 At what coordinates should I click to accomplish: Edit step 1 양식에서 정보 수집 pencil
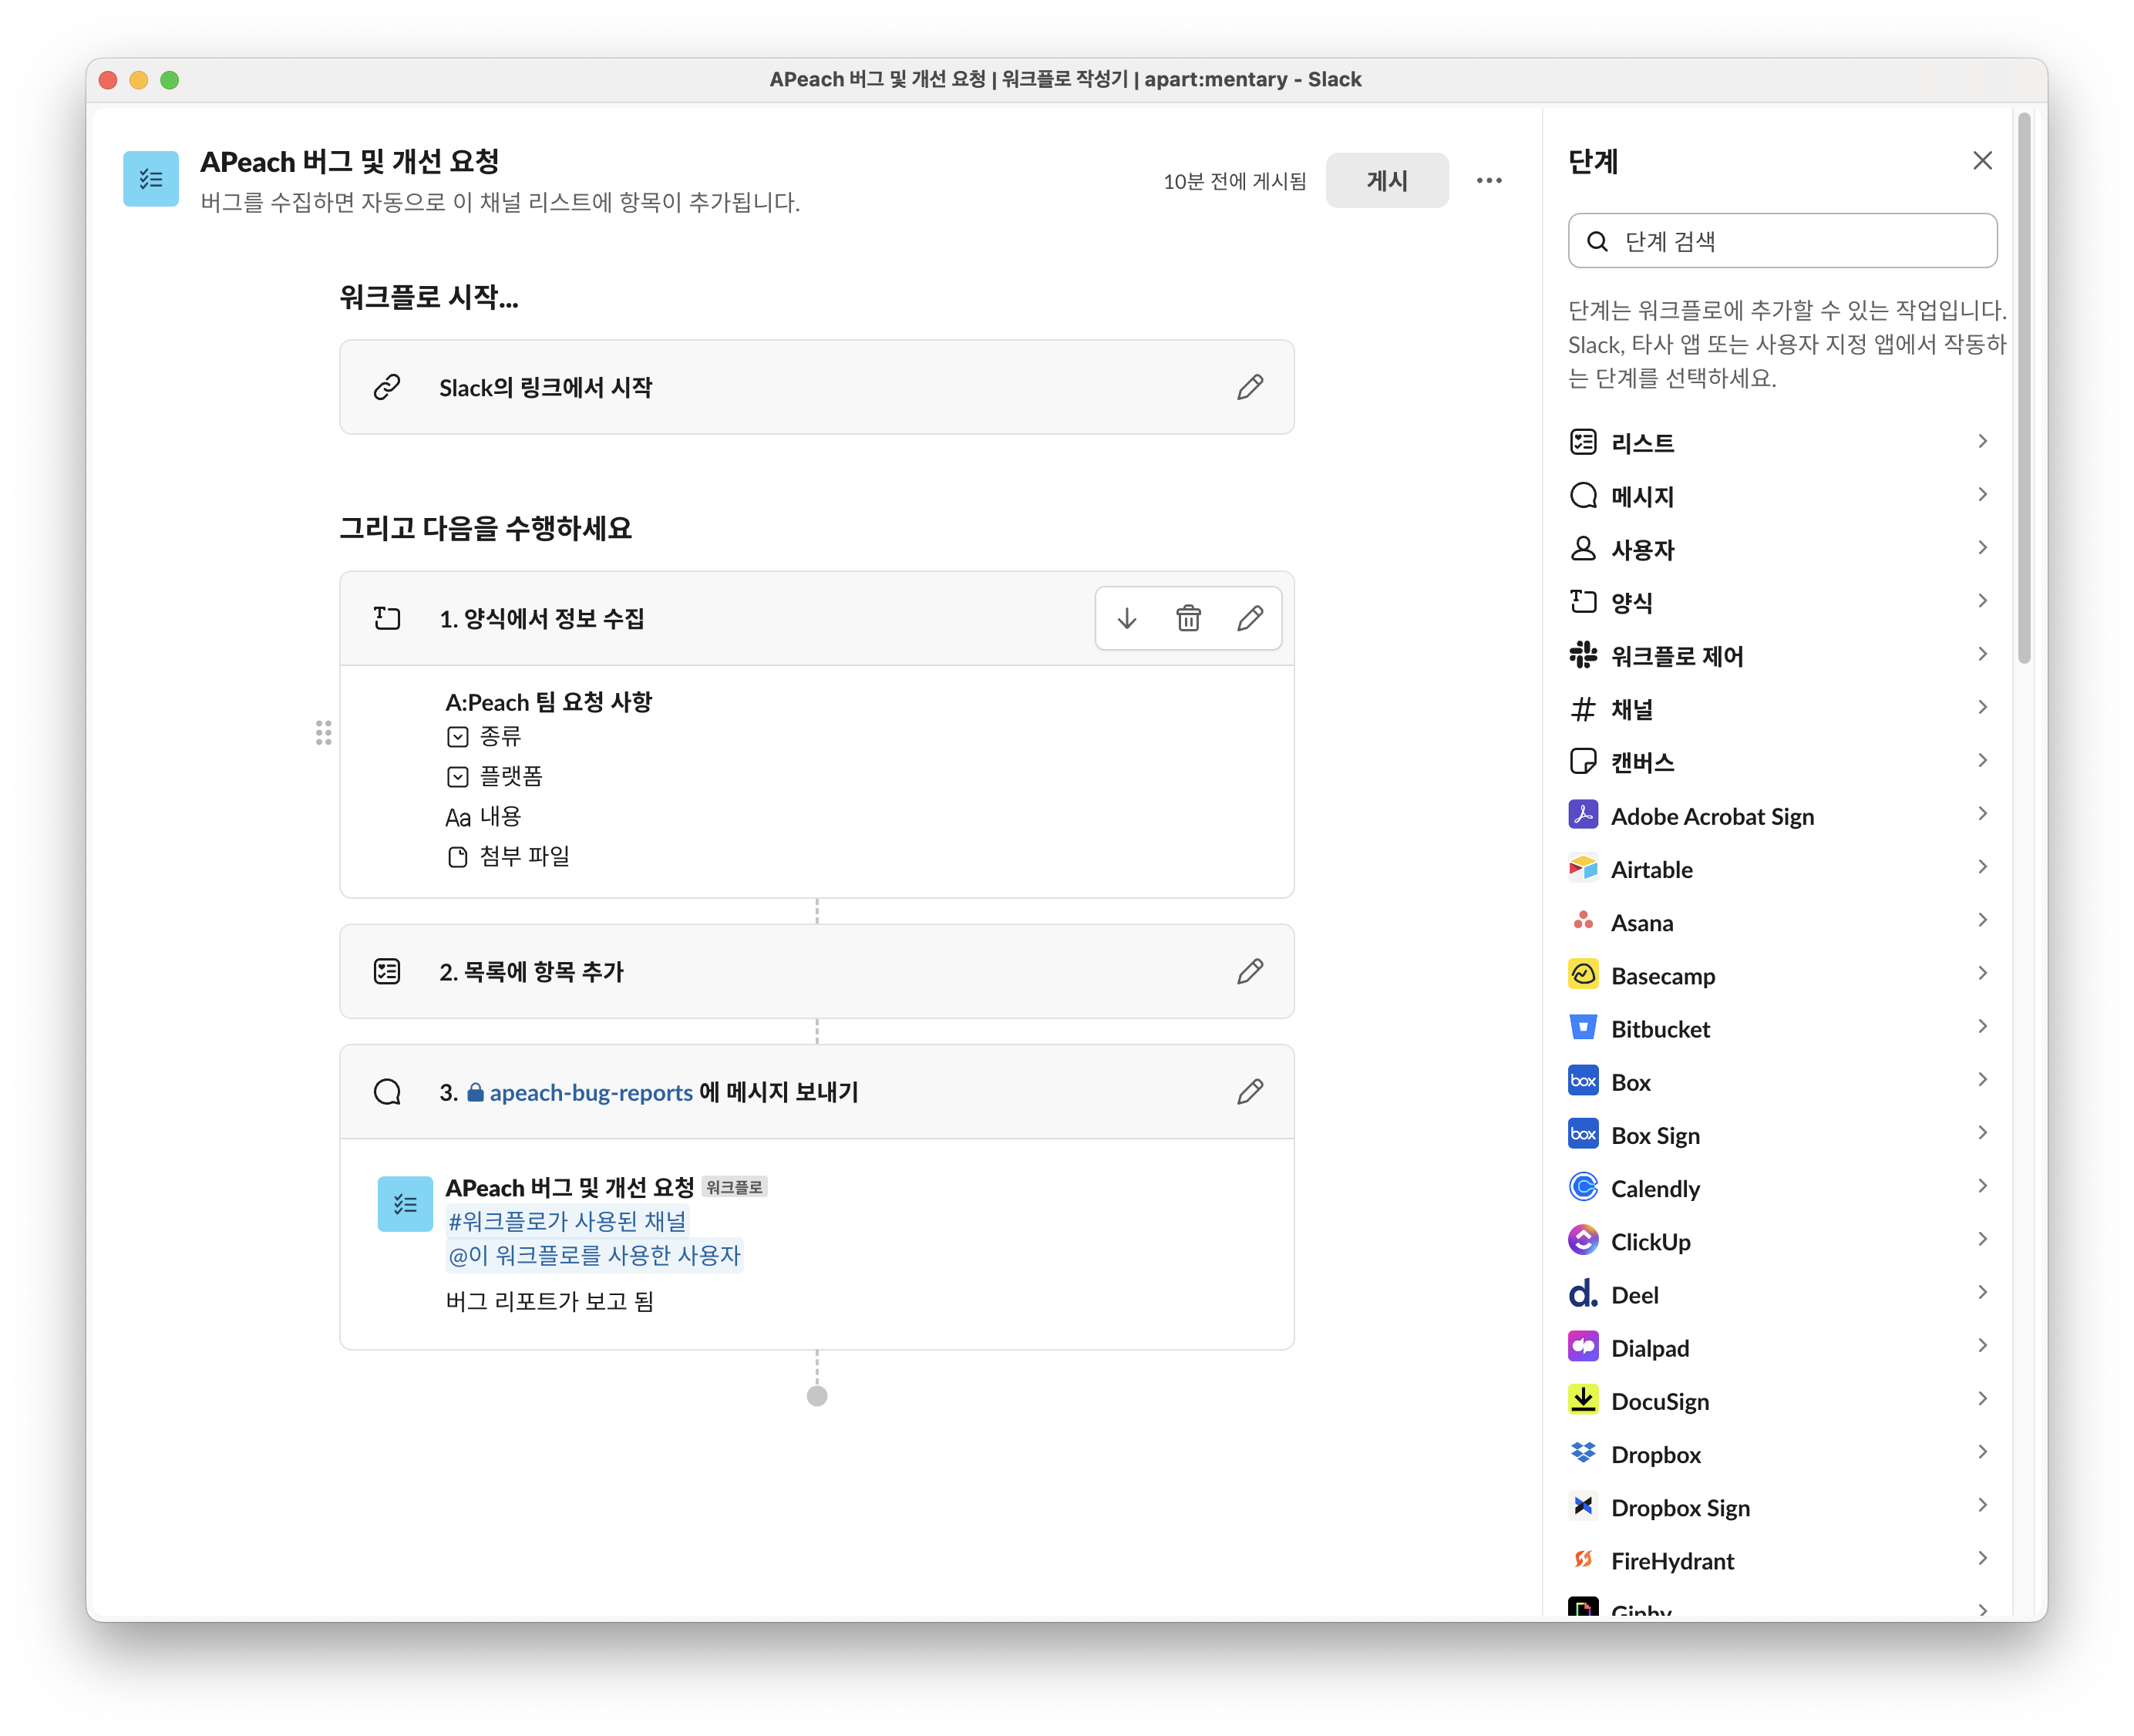1250,618
